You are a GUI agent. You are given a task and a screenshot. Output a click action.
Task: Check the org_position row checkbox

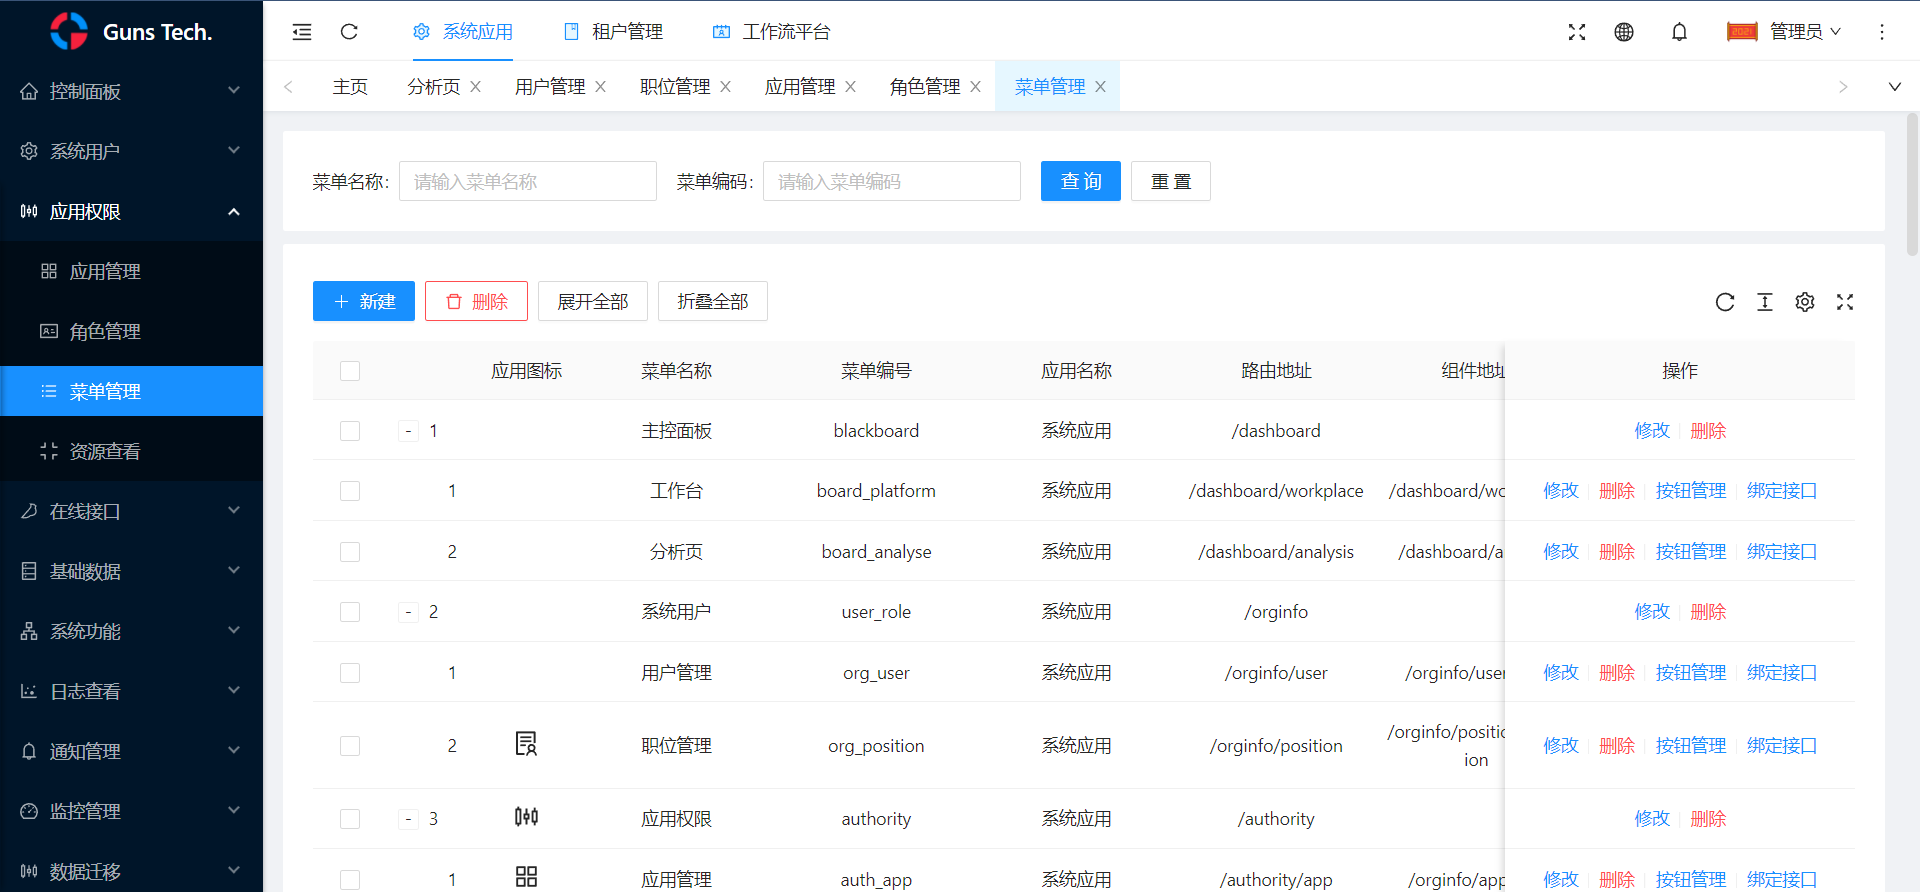pos(350,746)
